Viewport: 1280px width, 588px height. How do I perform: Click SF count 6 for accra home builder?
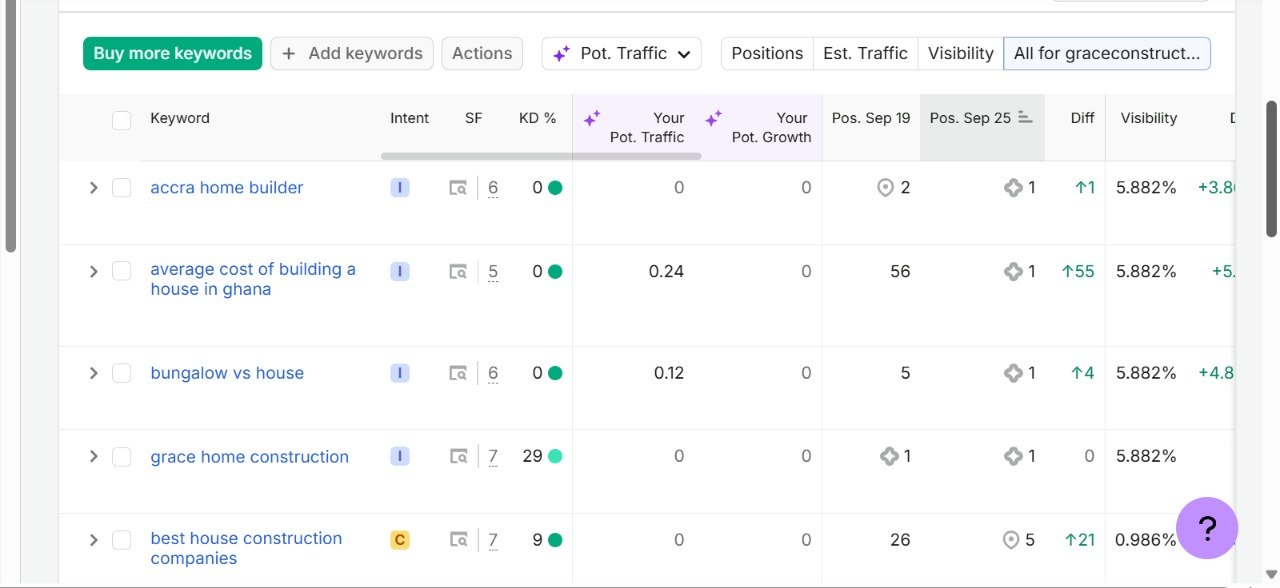click(493, 187)
